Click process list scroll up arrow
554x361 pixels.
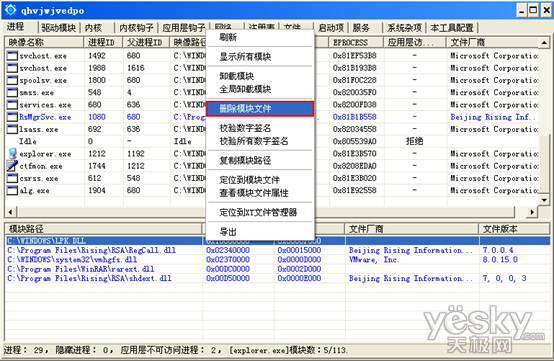544,43
